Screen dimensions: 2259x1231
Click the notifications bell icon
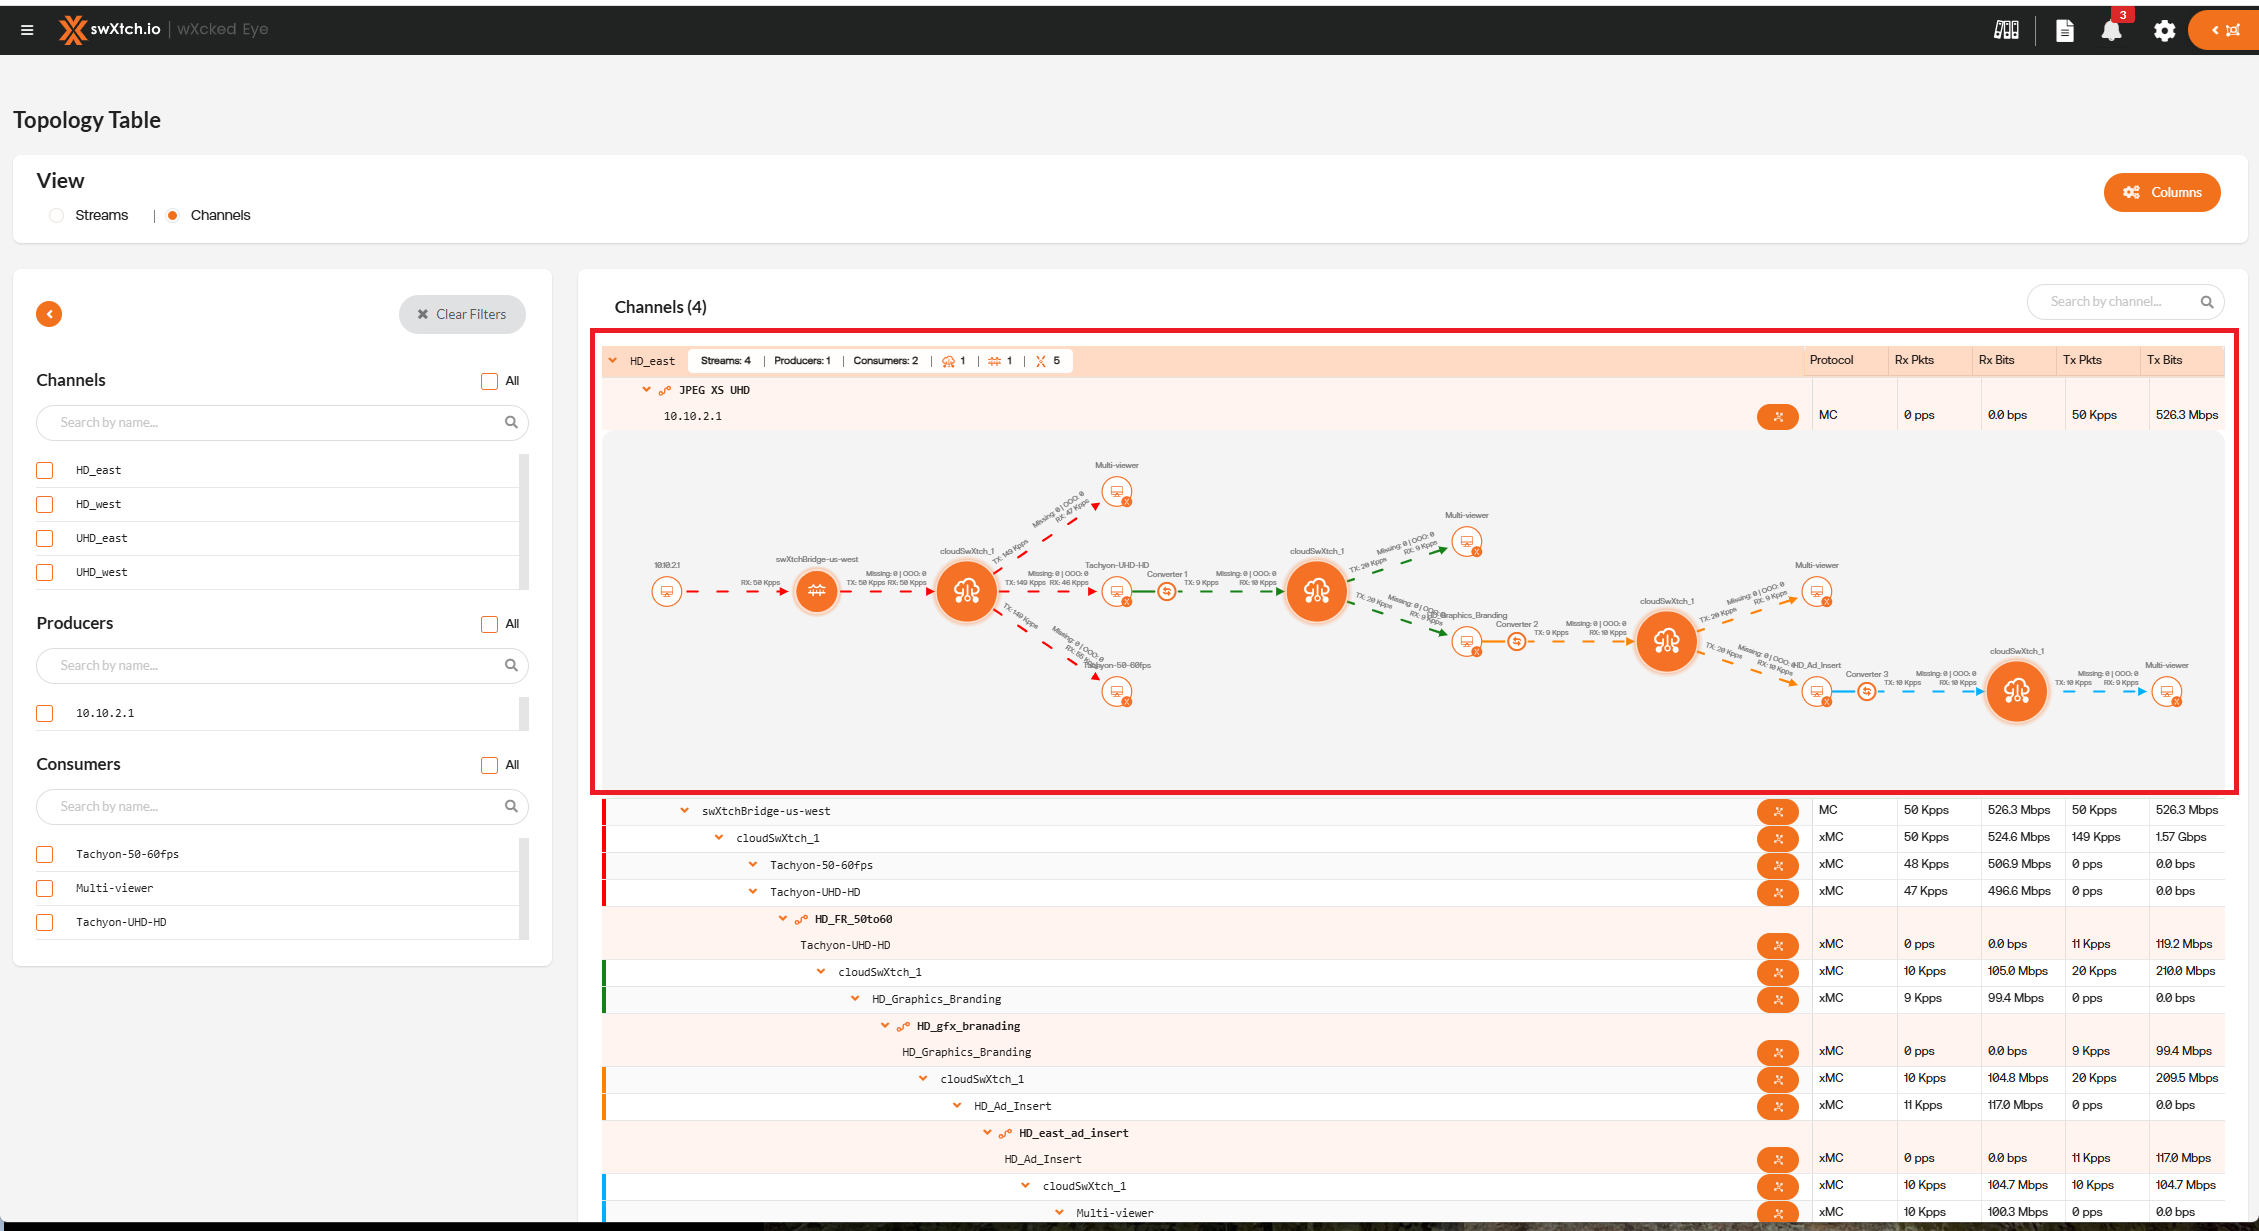point(2111,30)
